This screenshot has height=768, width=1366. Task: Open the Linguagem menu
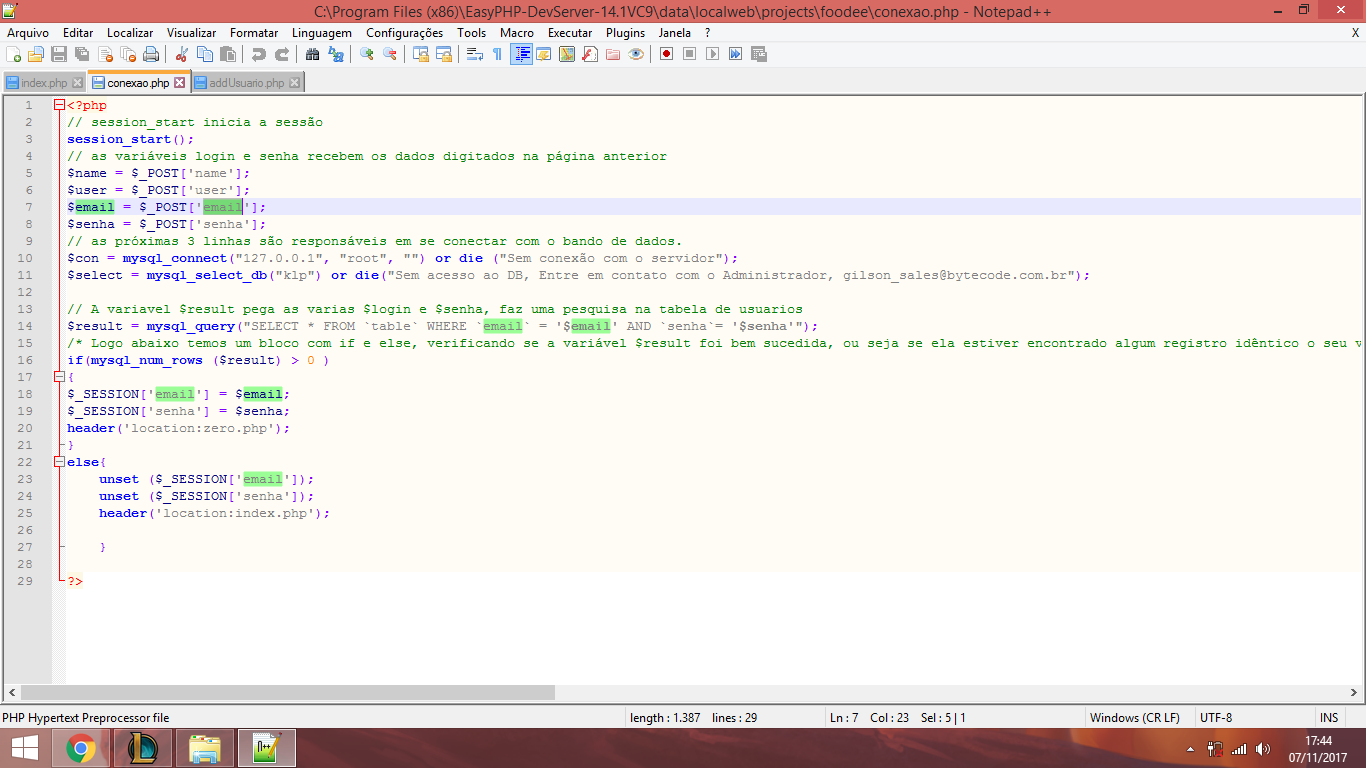point(322,33)
